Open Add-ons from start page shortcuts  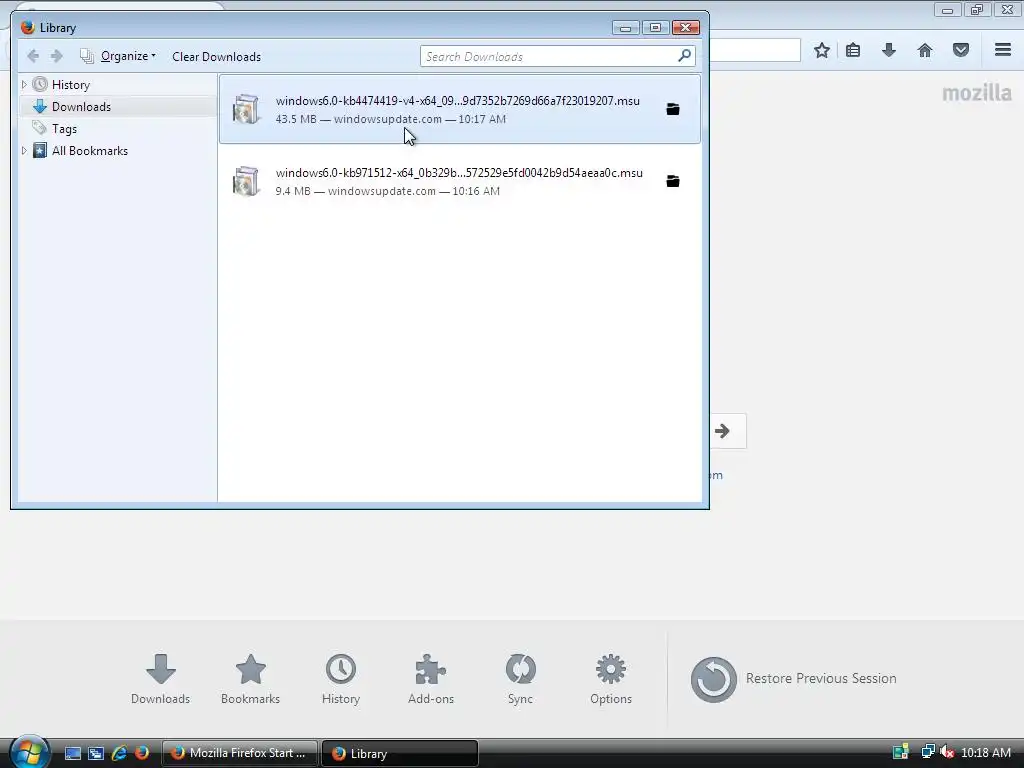point(430,679)
